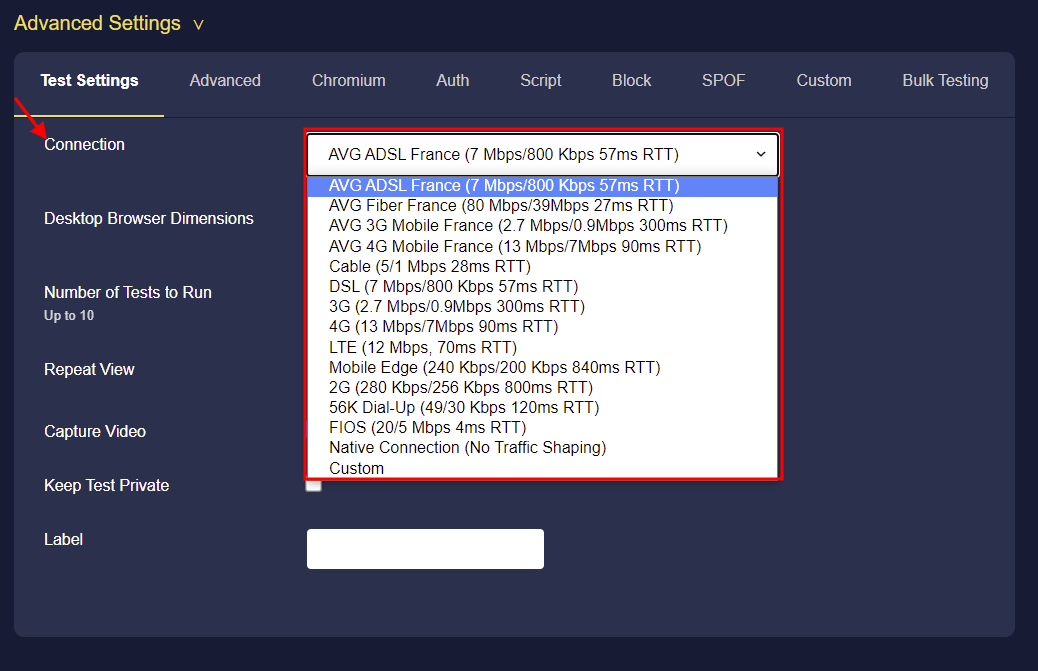Open the Test Settings tab

coord(89,80)
